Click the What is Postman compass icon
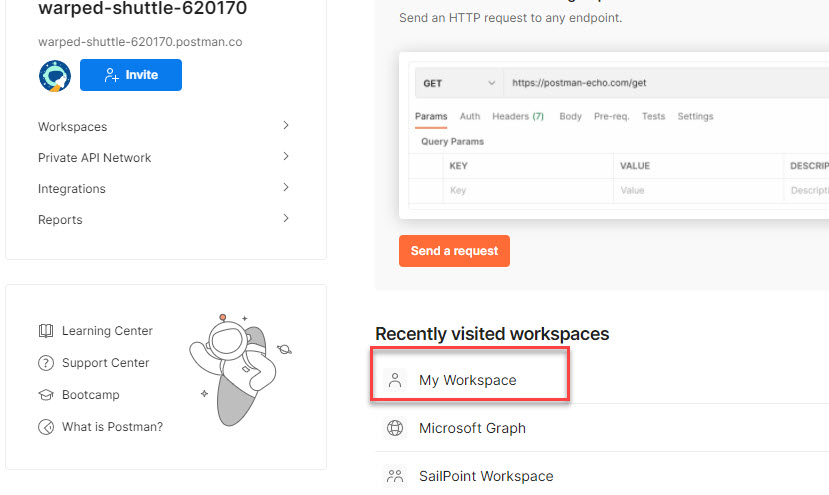 (46, 427)
